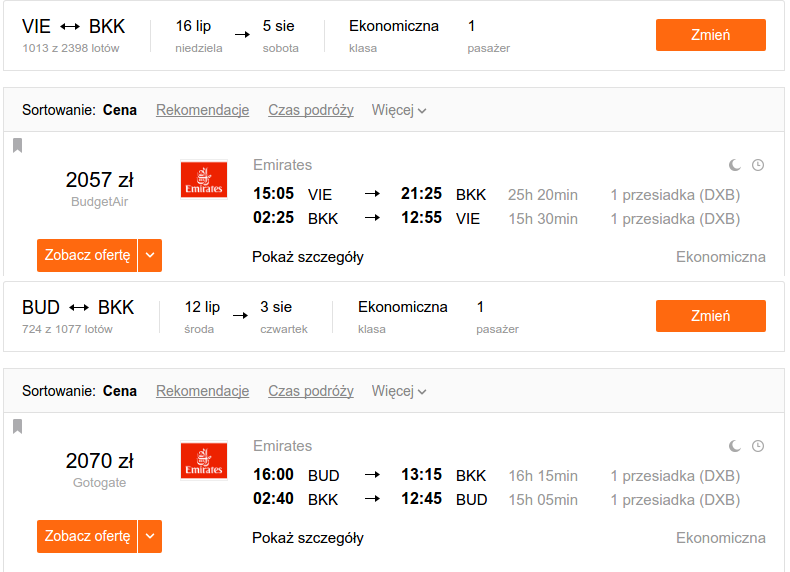Click Emirates logo on BUD offer

[x=204, y=461]
